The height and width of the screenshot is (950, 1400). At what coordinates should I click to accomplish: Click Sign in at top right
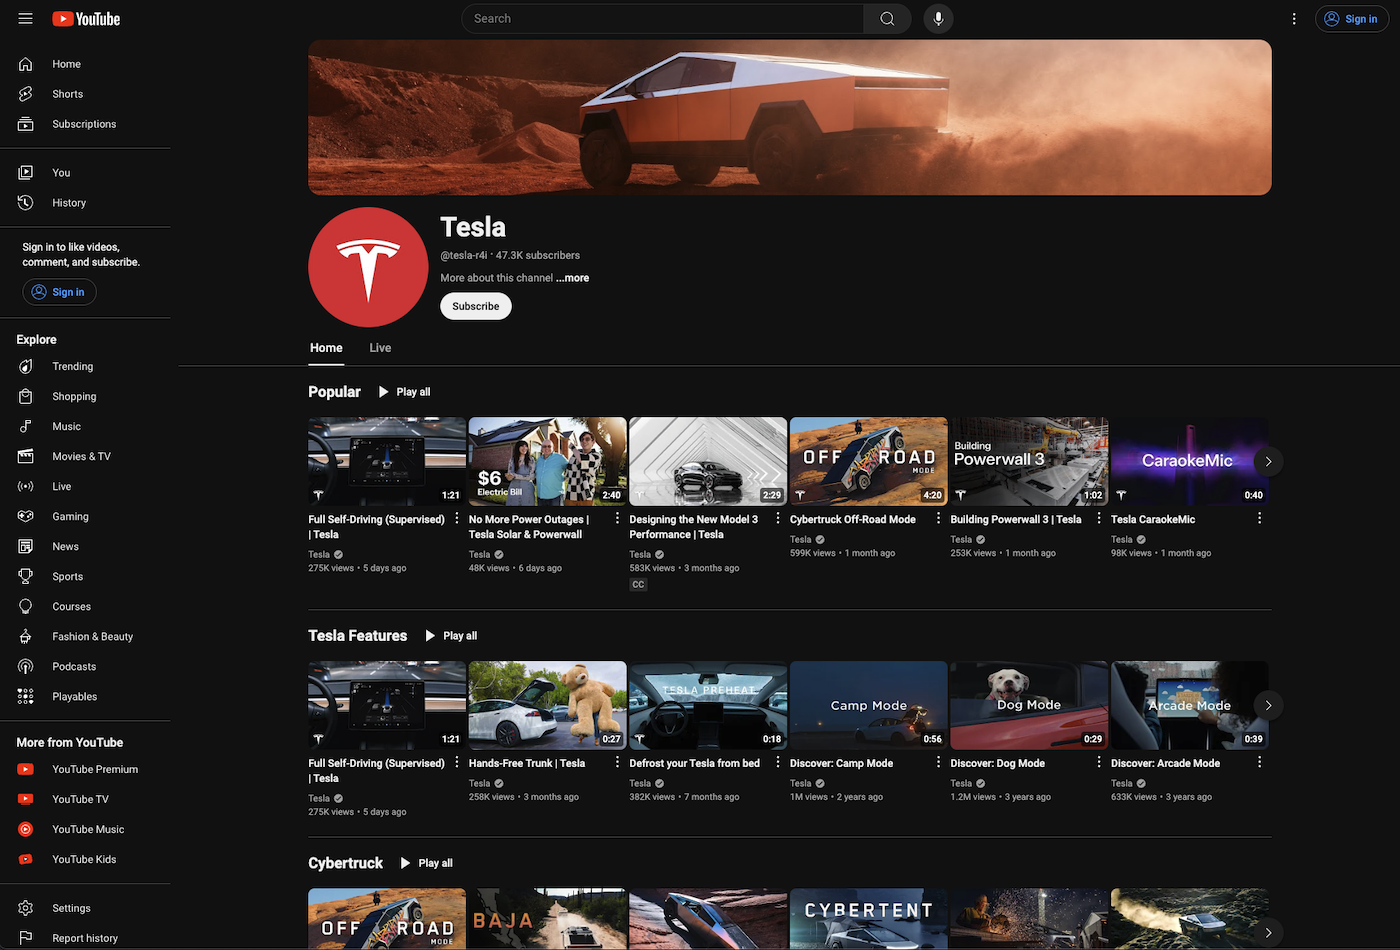1352,19
